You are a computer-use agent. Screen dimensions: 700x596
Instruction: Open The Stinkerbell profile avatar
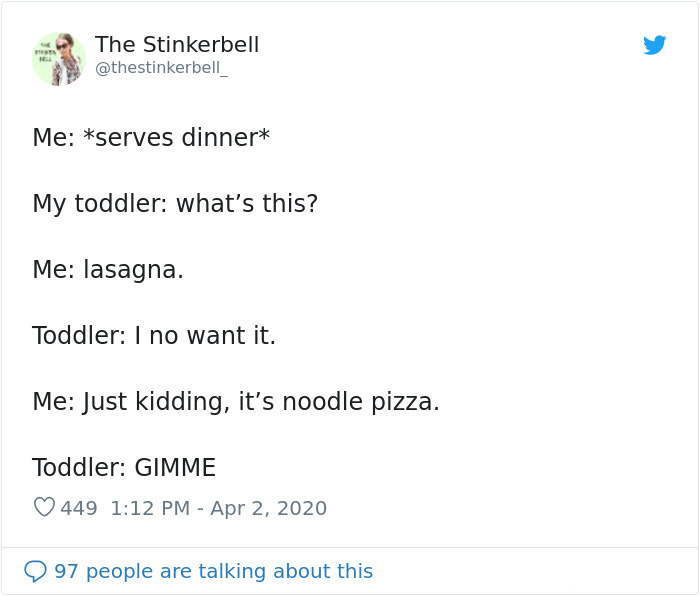pos(58,58)
